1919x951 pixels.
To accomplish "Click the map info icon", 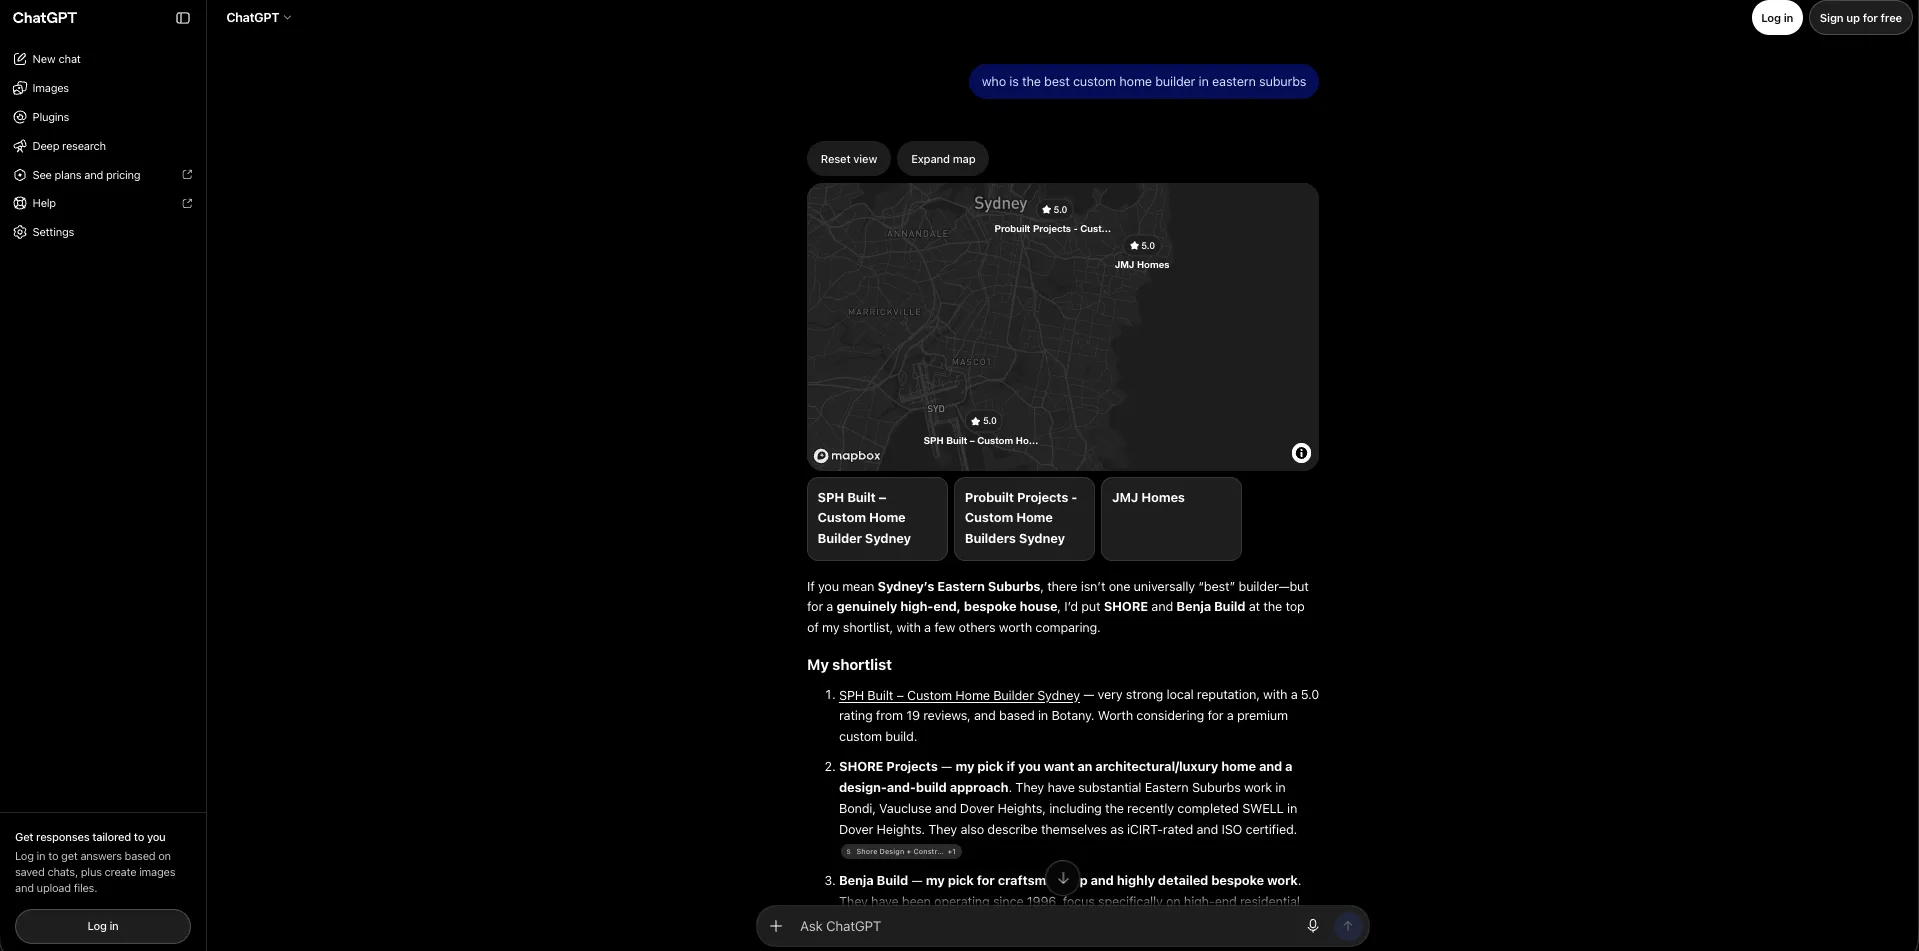I will 1301,453.
